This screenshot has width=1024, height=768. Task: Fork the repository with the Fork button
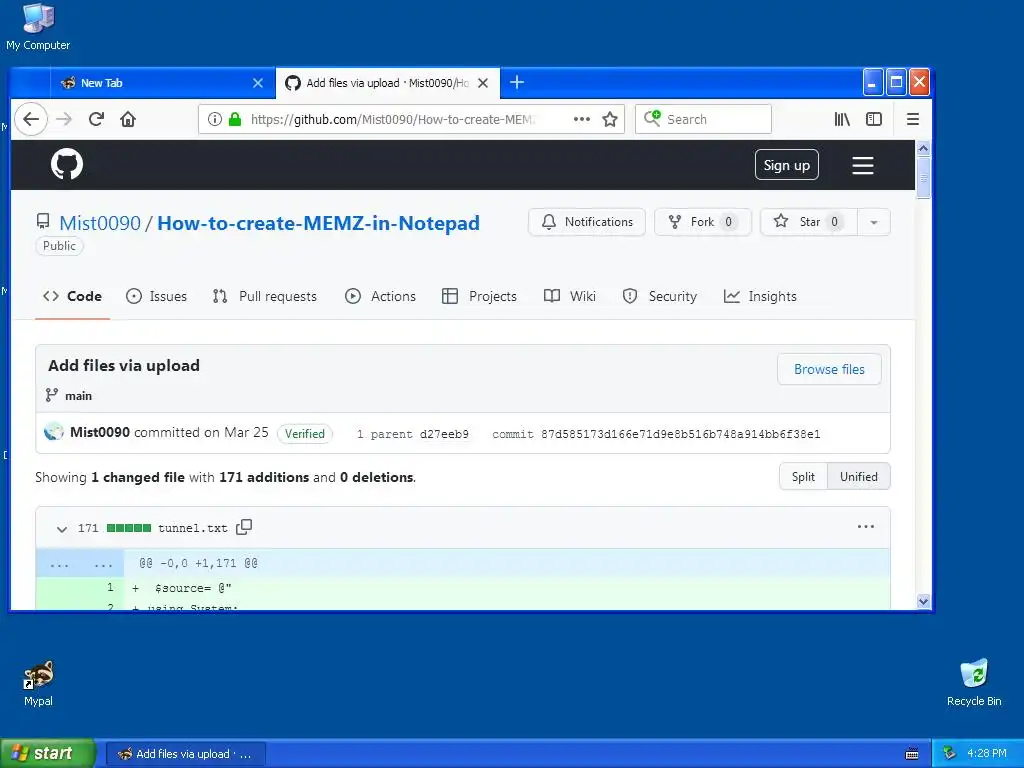703,222
